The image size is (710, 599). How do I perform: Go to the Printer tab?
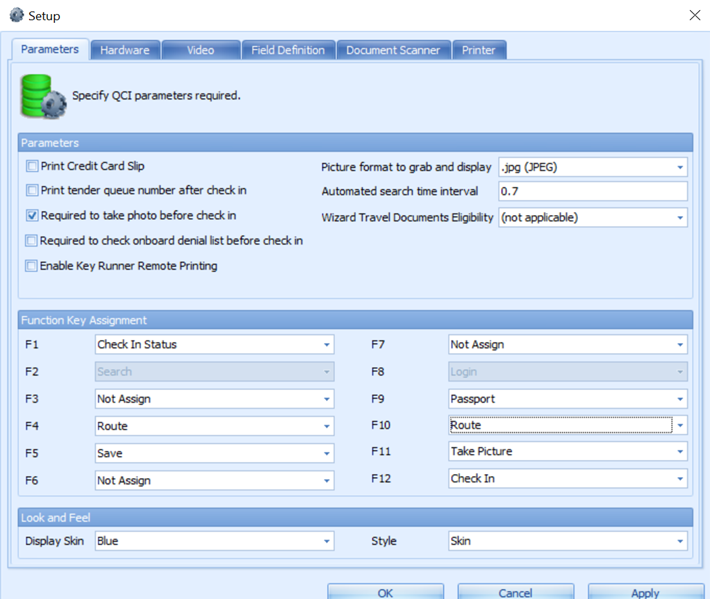click(x=479, y=50)
